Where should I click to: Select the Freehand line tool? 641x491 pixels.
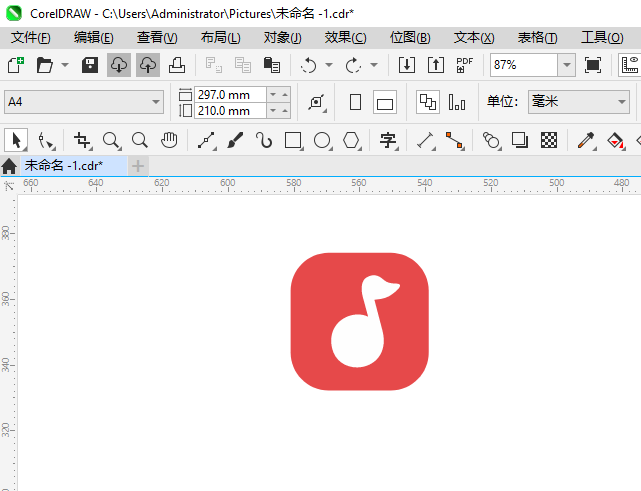click(207, 141)
